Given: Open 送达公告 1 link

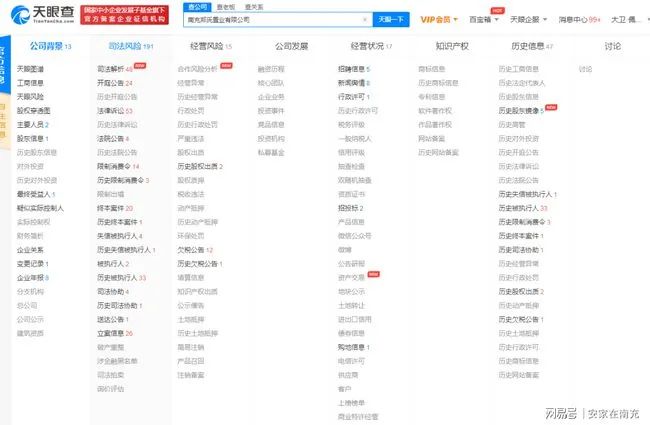Looking at the screenshot, I should [x=113, y=319].
